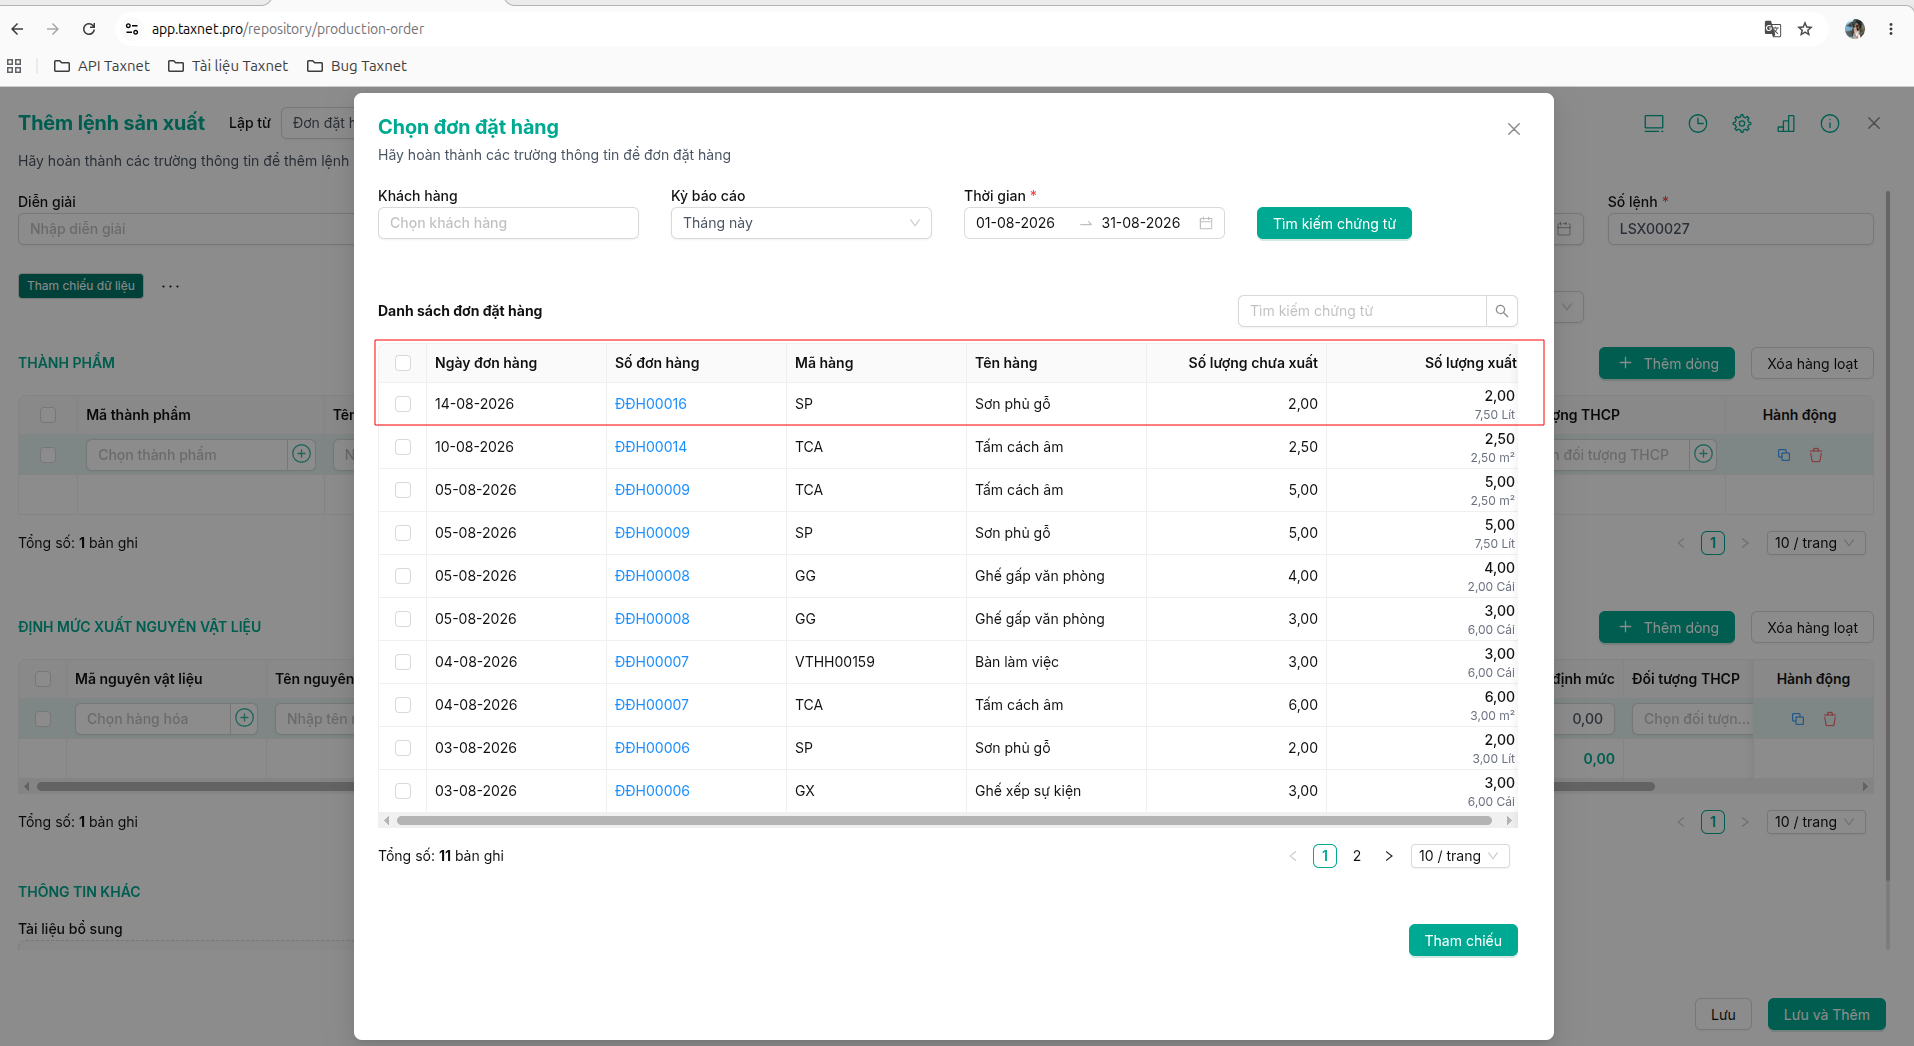The image size is (1914, 1046).
Task: Tick the checkbox for order ĐĐH00016
Action: 403,404
